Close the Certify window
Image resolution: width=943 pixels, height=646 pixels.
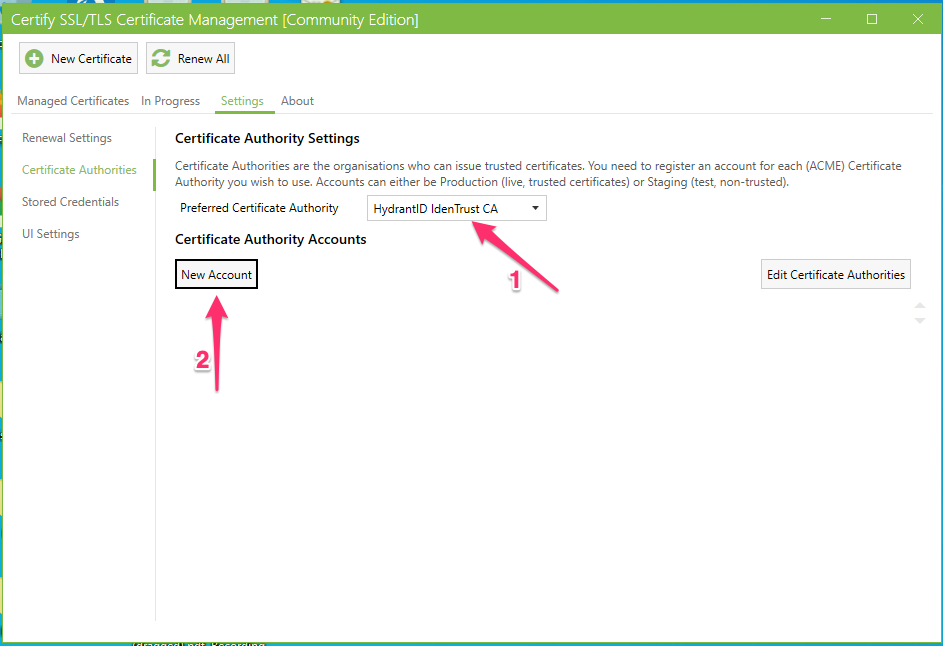(917, 19)
